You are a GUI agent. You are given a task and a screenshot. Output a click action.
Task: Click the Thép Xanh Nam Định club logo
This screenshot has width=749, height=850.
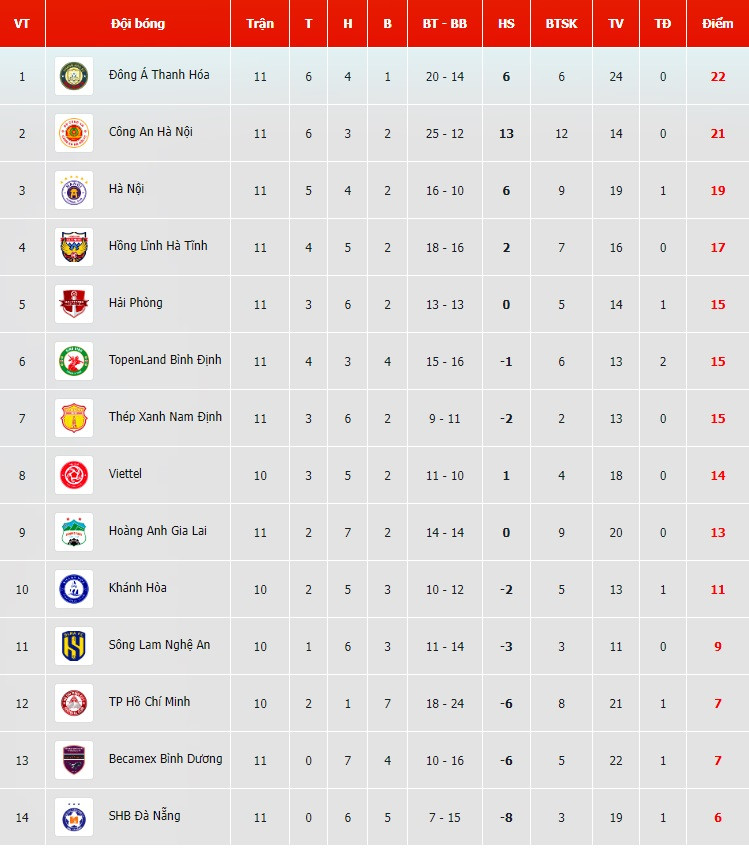[74, 418]
